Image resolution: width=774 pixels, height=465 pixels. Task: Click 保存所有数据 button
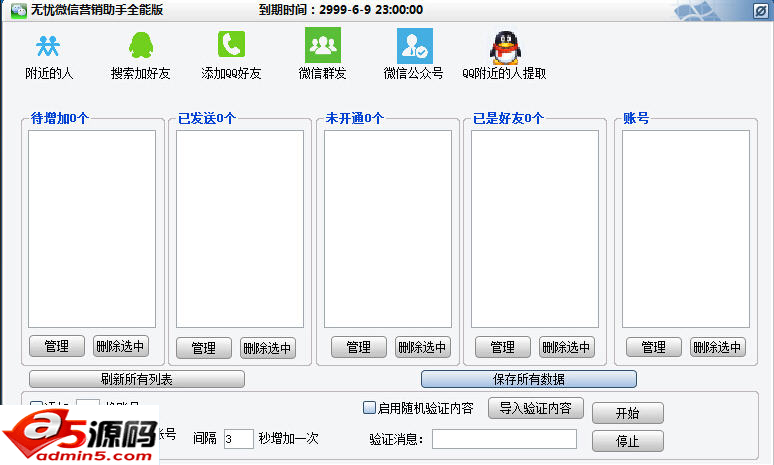point(529,379)
